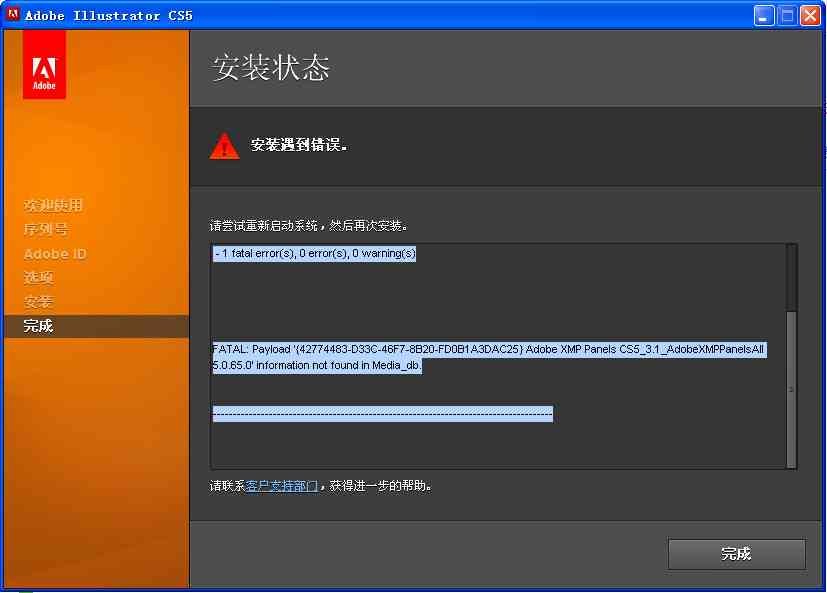Image resolution: width=827 pixels, height=593 pixels.
Task: Click the 安装遇到错误 error heading
Action: [x=299, y=145]
